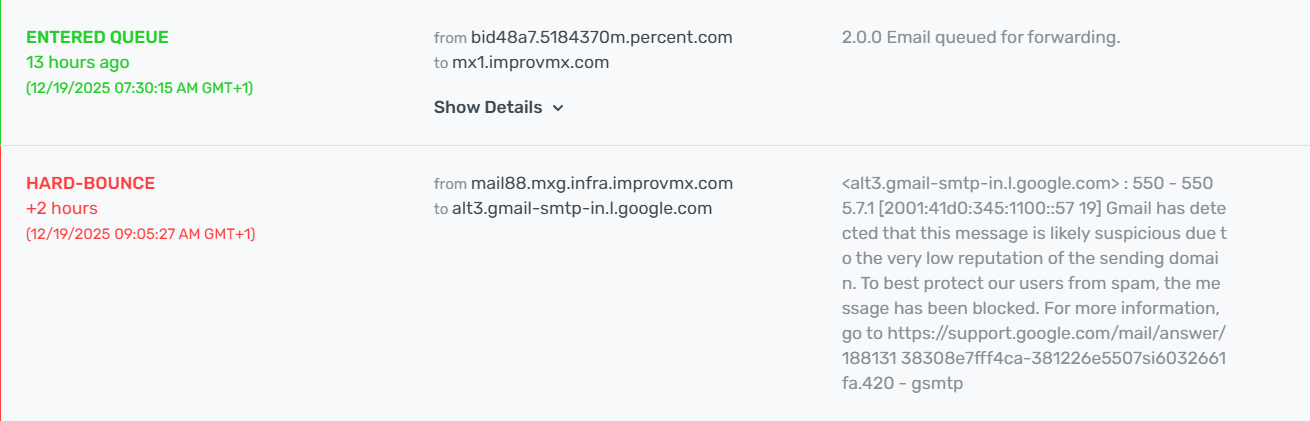Click the green ENTERED QUEUE status label
The width and height of the screenshot is (1310, 421).
[x=97, y=38]
